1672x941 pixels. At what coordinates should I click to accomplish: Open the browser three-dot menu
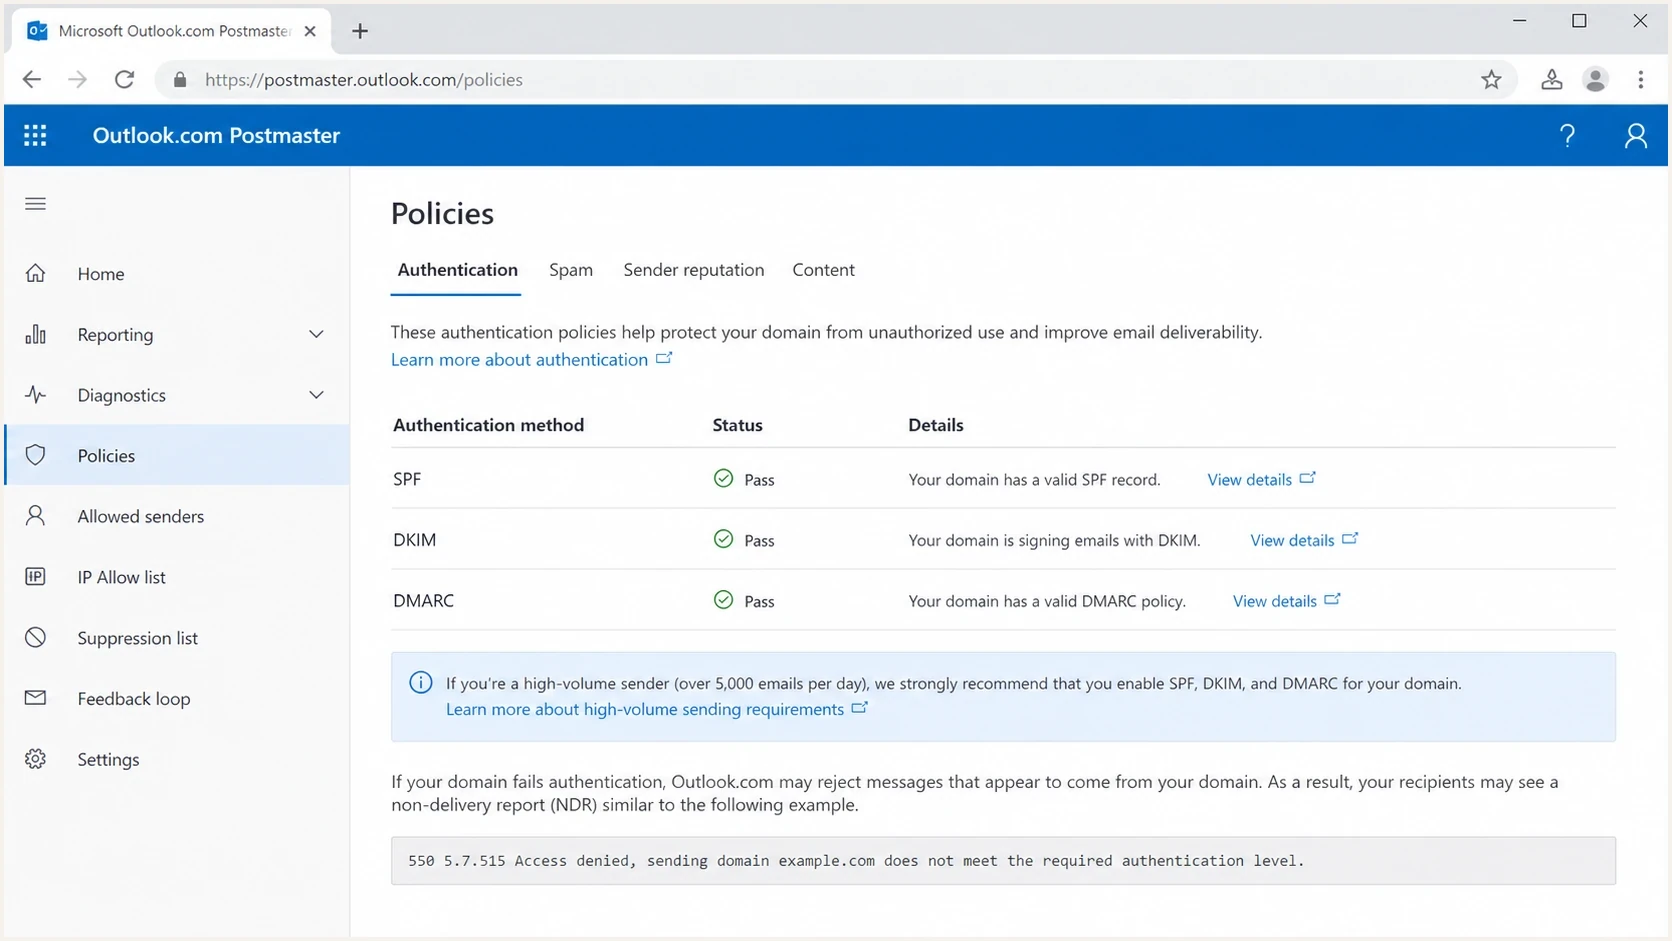click(x=1641, y=80)
